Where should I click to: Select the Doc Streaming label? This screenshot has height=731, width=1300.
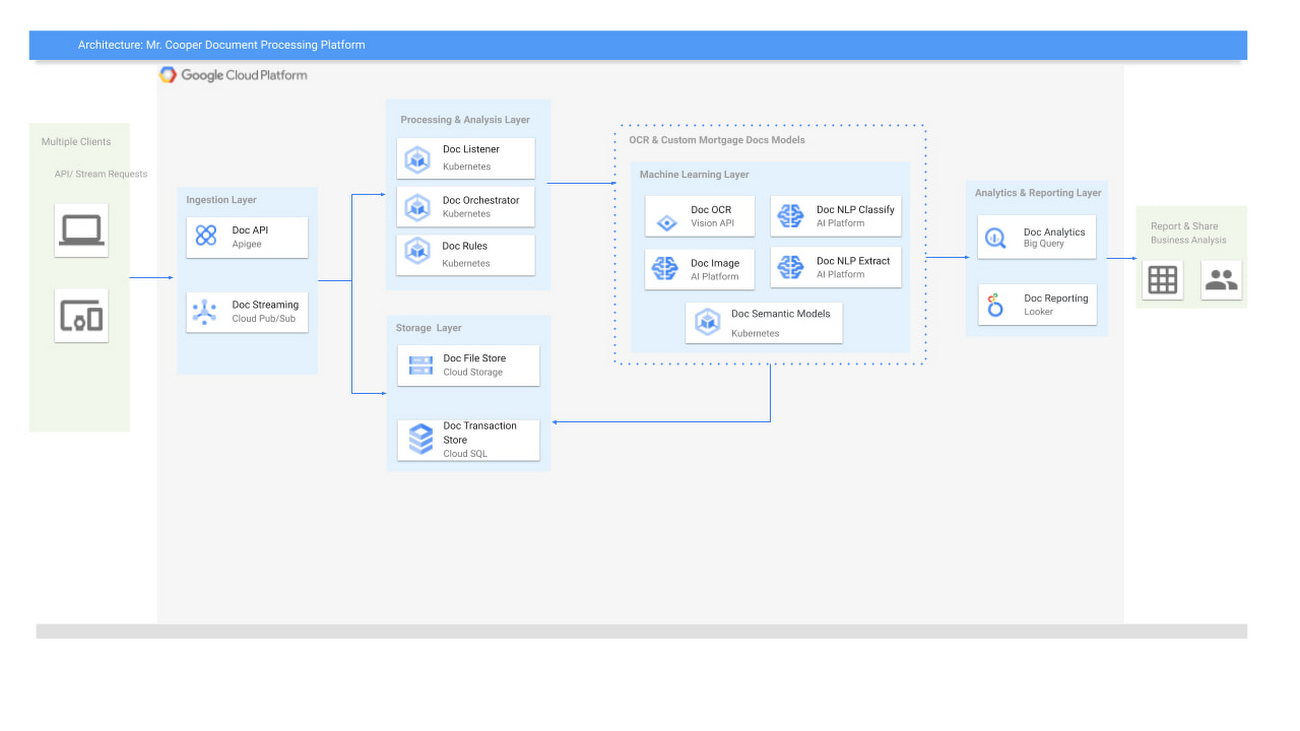tap(265, 305)
